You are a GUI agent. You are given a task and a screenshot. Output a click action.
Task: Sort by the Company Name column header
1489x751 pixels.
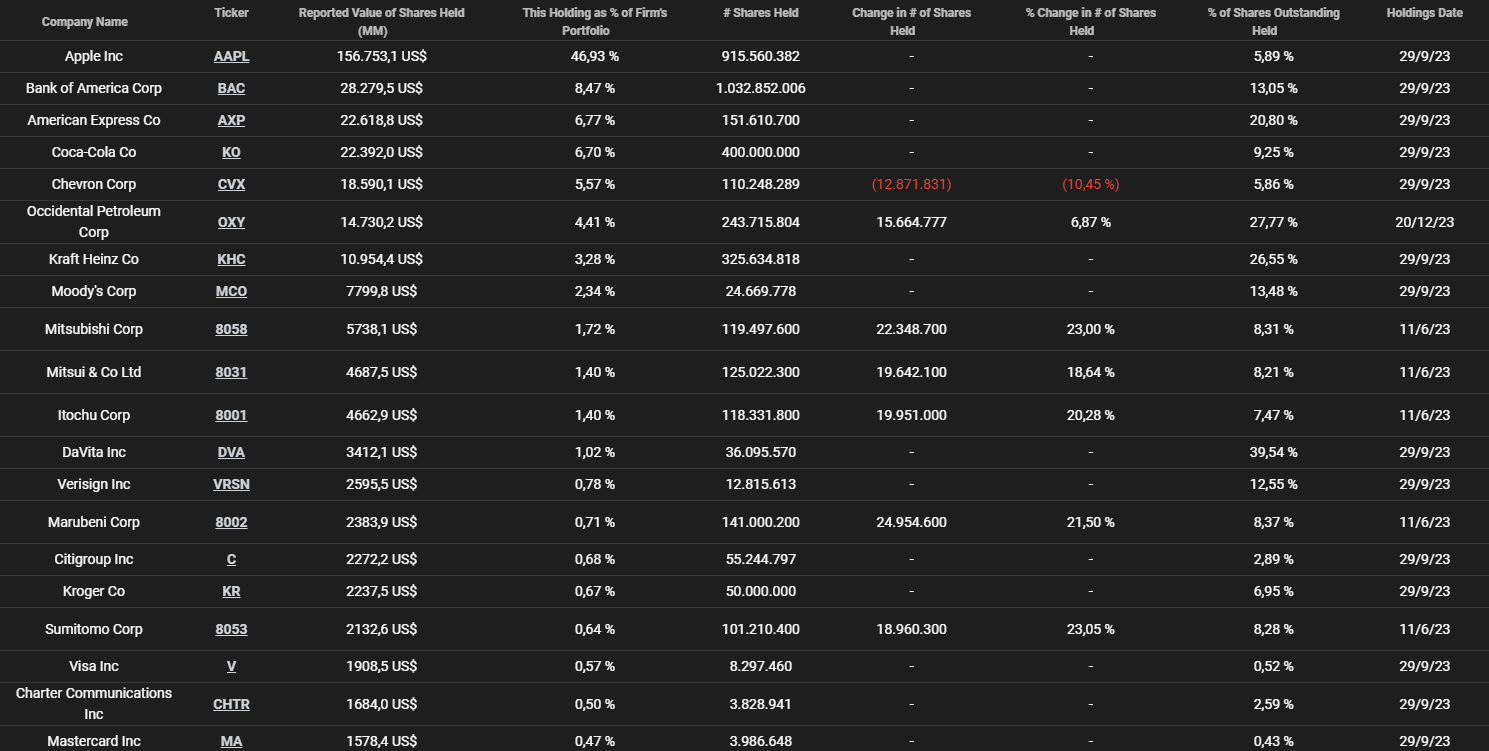85,21
